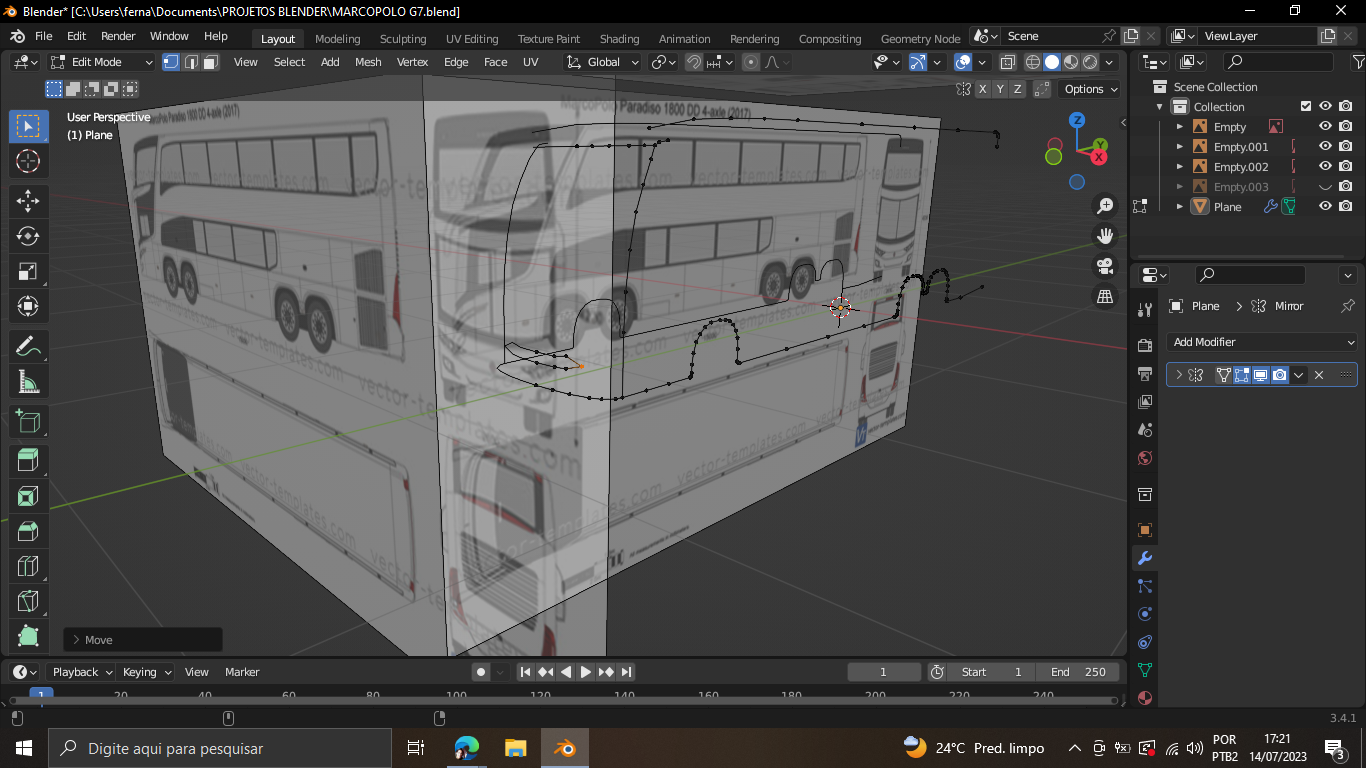Switch to the UV Editing workspace tab
Image resolution: width=1366 pixels, height=768 pixels.
point(472,39)
